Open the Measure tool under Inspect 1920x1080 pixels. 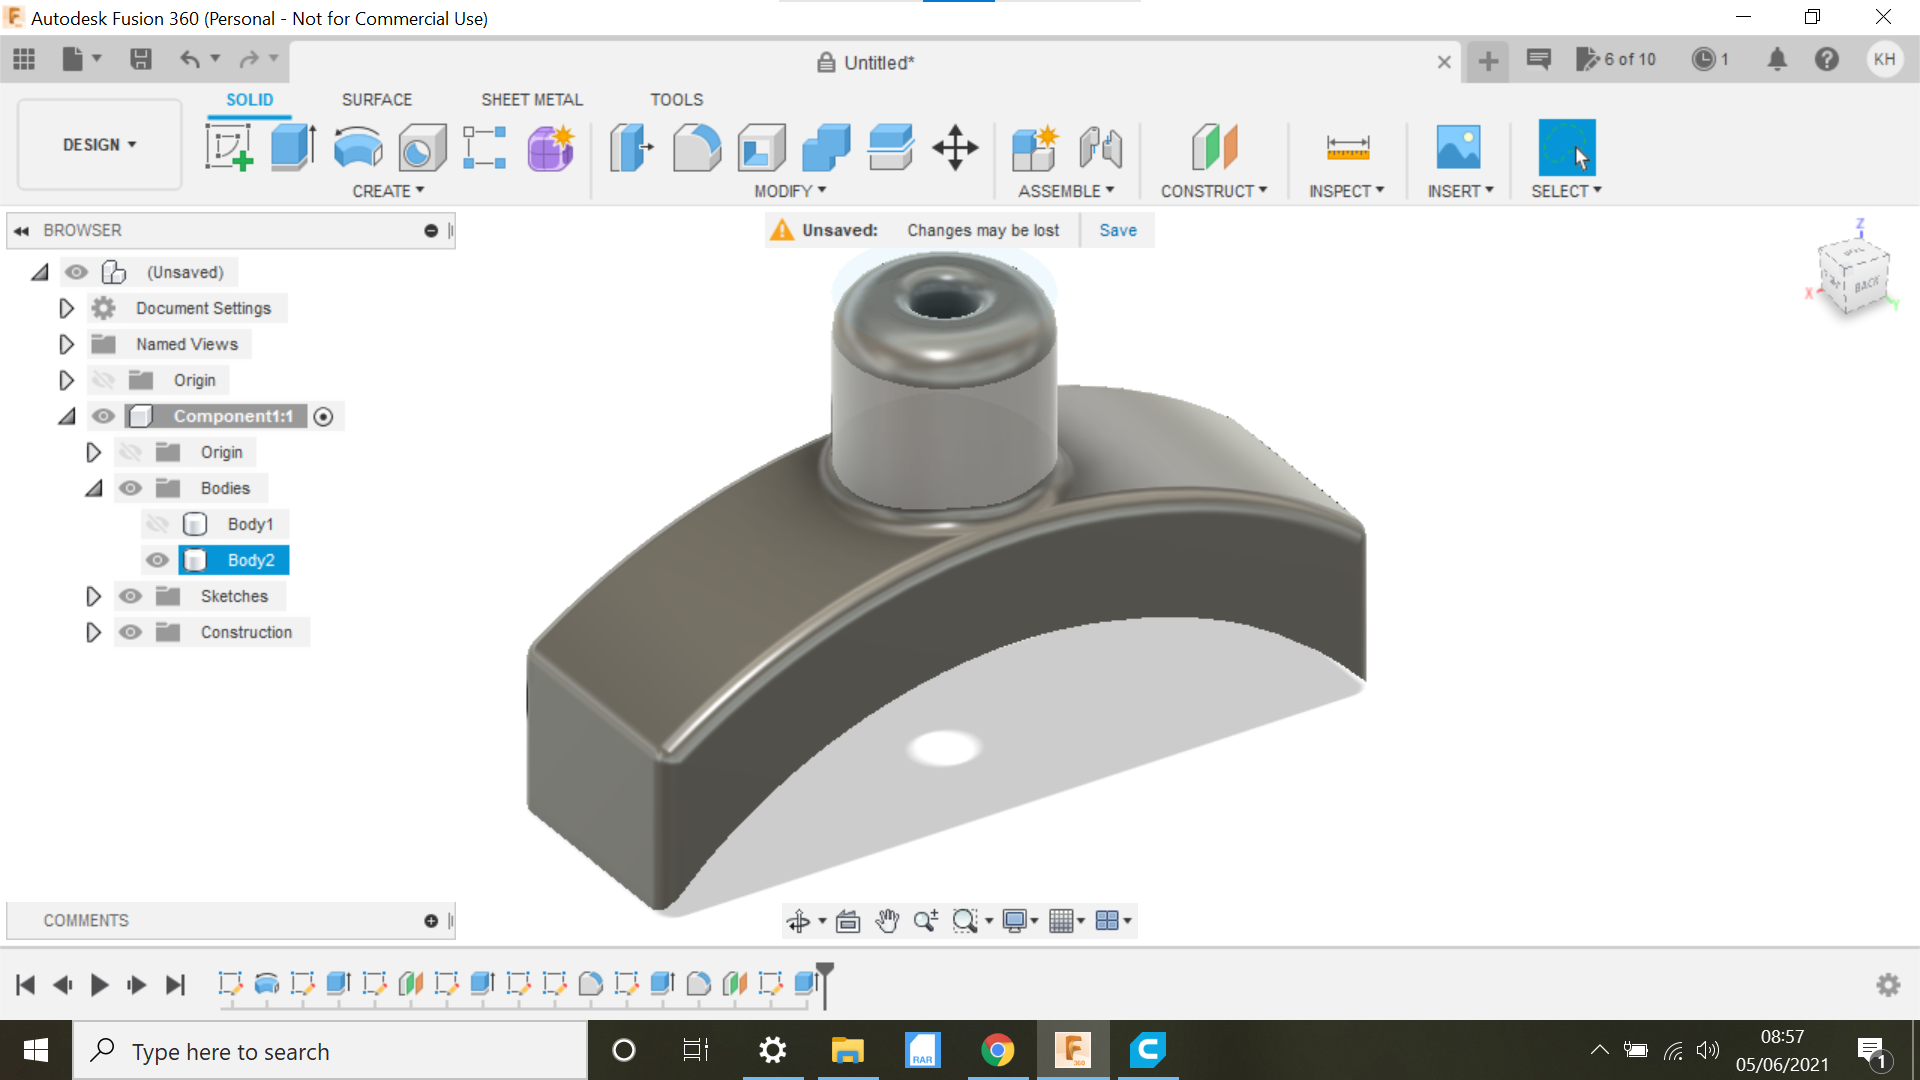(1347, 147)
